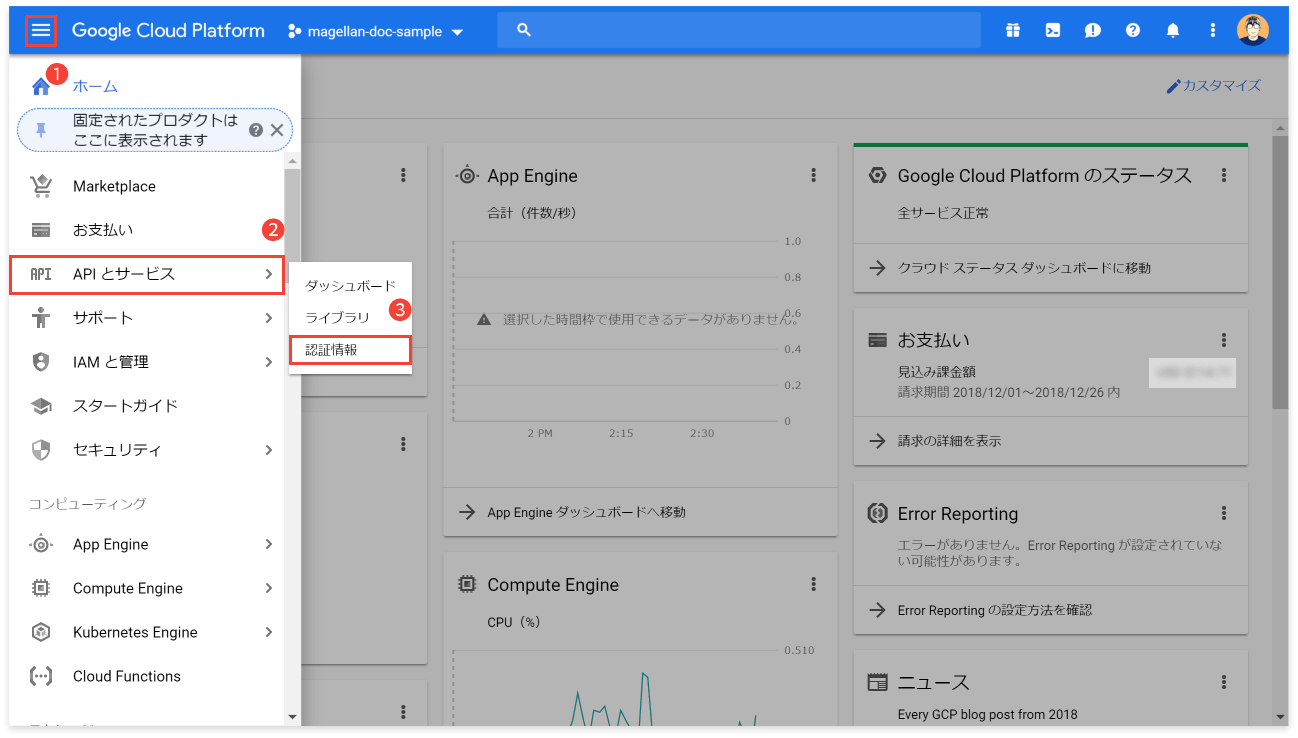Open the top bar three-dot settings menu

pyautogui.click(x=1213, y=30)
